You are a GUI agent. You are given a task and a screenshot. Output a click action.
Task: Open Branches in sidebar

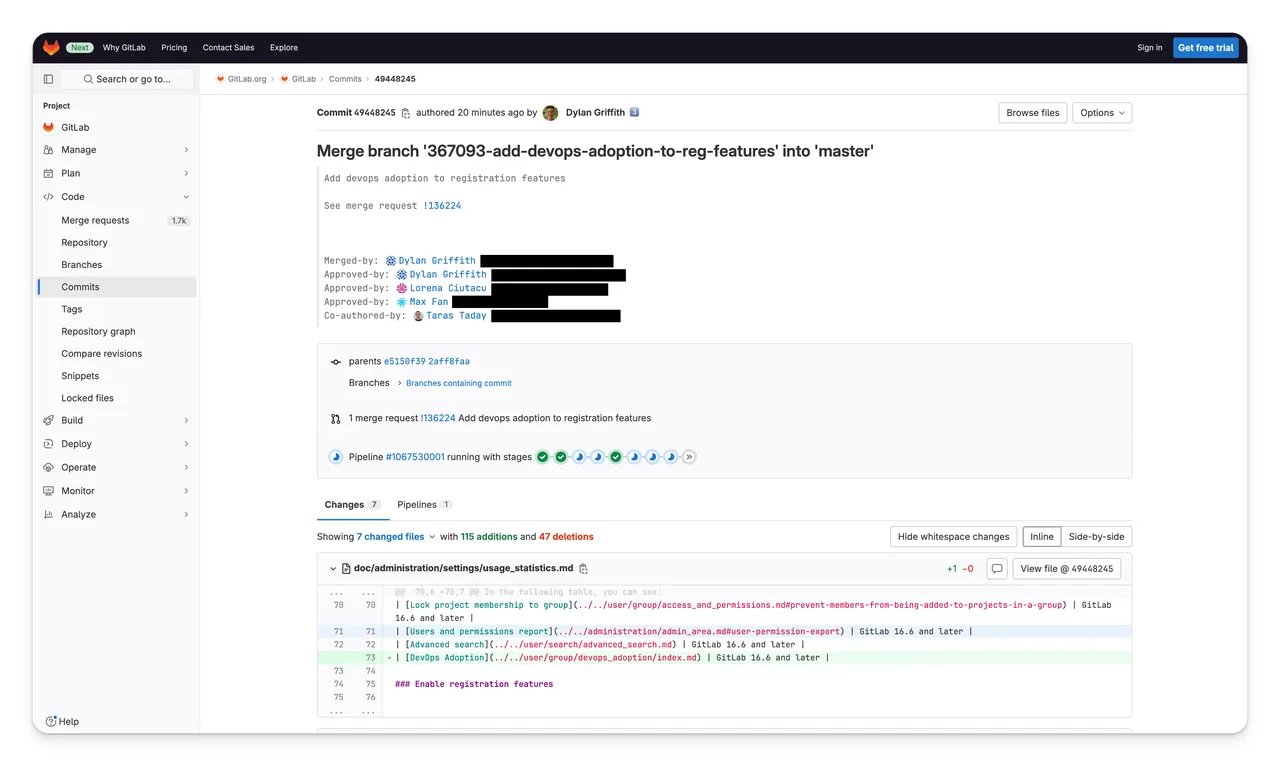pos(116,265)
